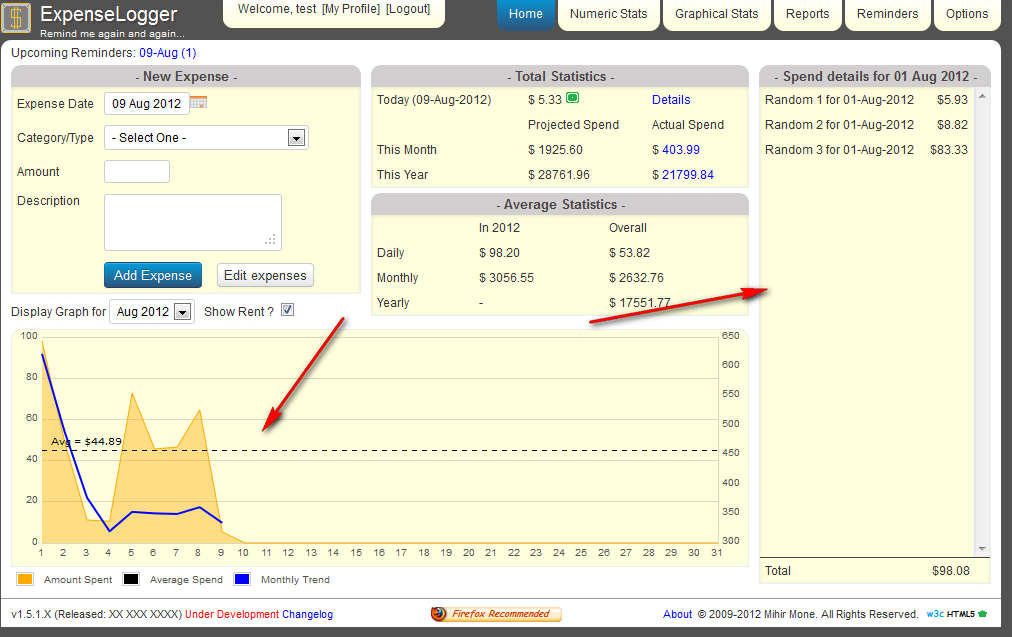
Task: Open the Graphical Stats tab
Action: [x=716, y=14]
